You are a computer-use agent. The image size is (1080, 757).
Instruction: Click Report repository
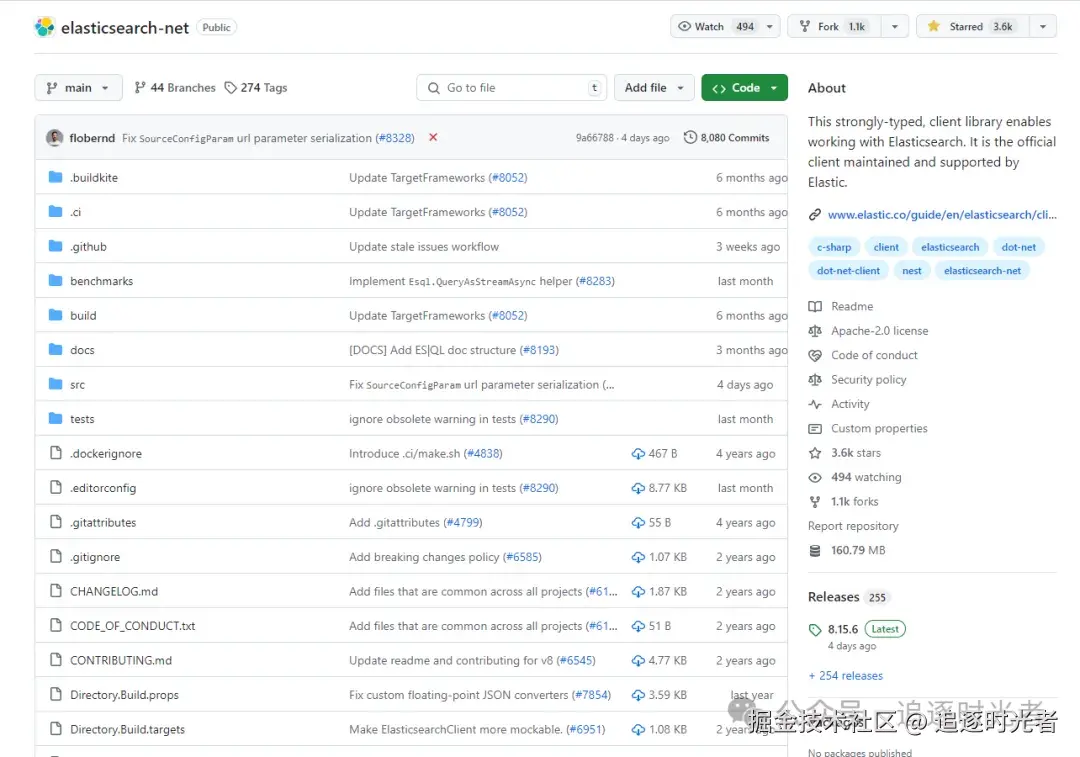(x=853, y=526)
